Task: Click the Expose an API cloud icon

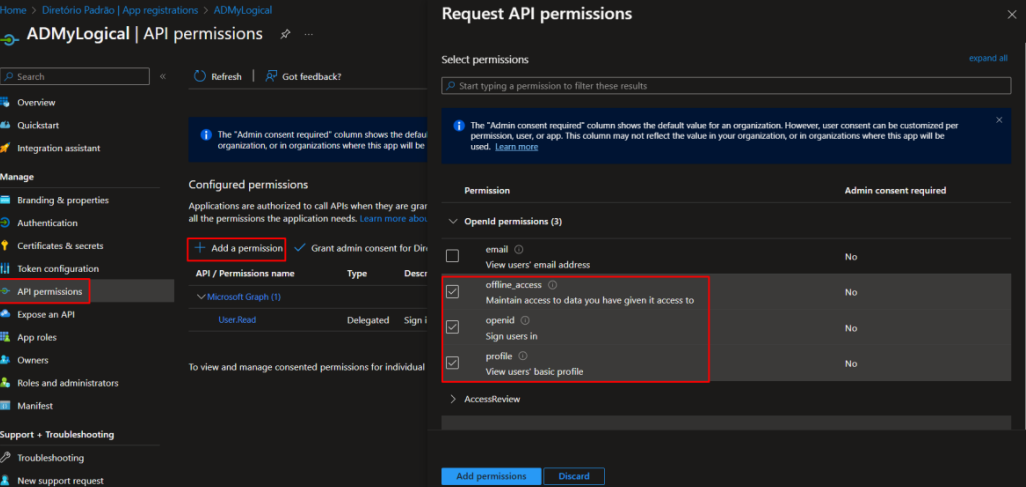Action: pos(5,314)
